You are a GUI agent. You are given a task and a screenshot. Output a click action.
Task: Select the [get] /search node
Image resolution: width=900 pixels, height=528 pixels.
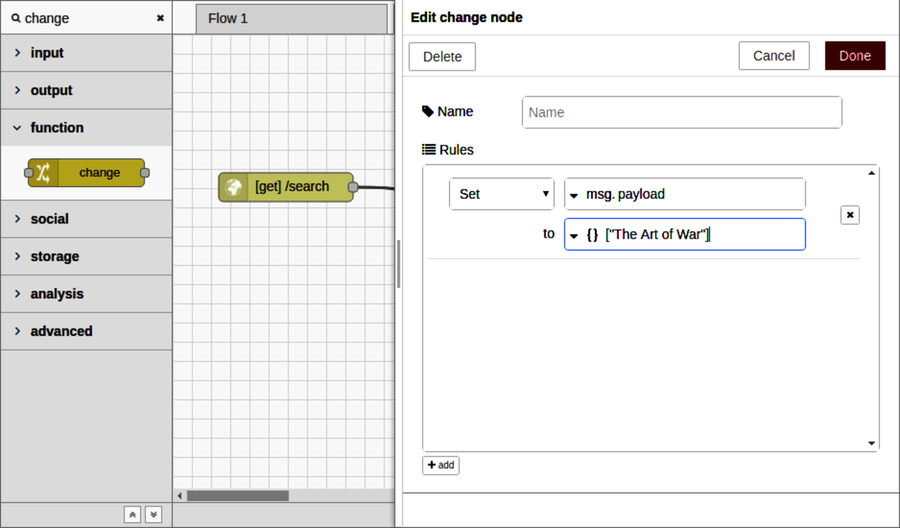[286, 187]
